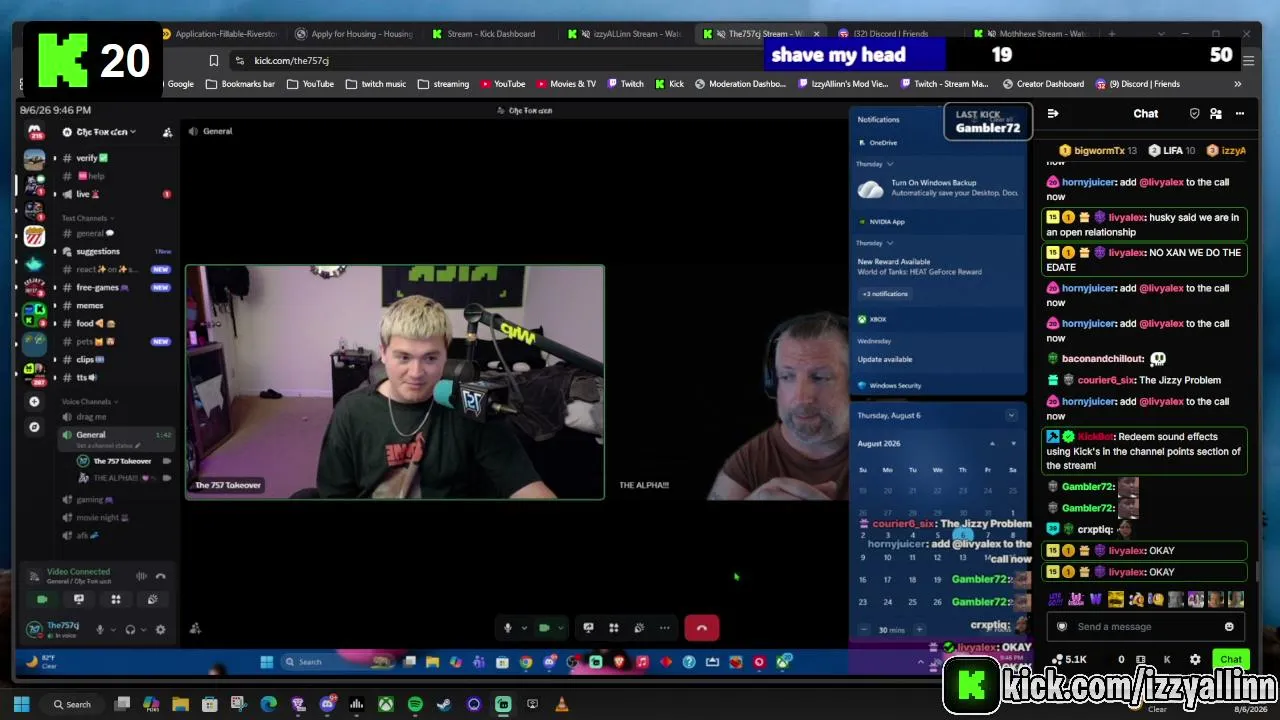The height and width of the screenshot is (720, 1280).
Task: Open the live channel in Discord
Action: (x=88, y=194)
